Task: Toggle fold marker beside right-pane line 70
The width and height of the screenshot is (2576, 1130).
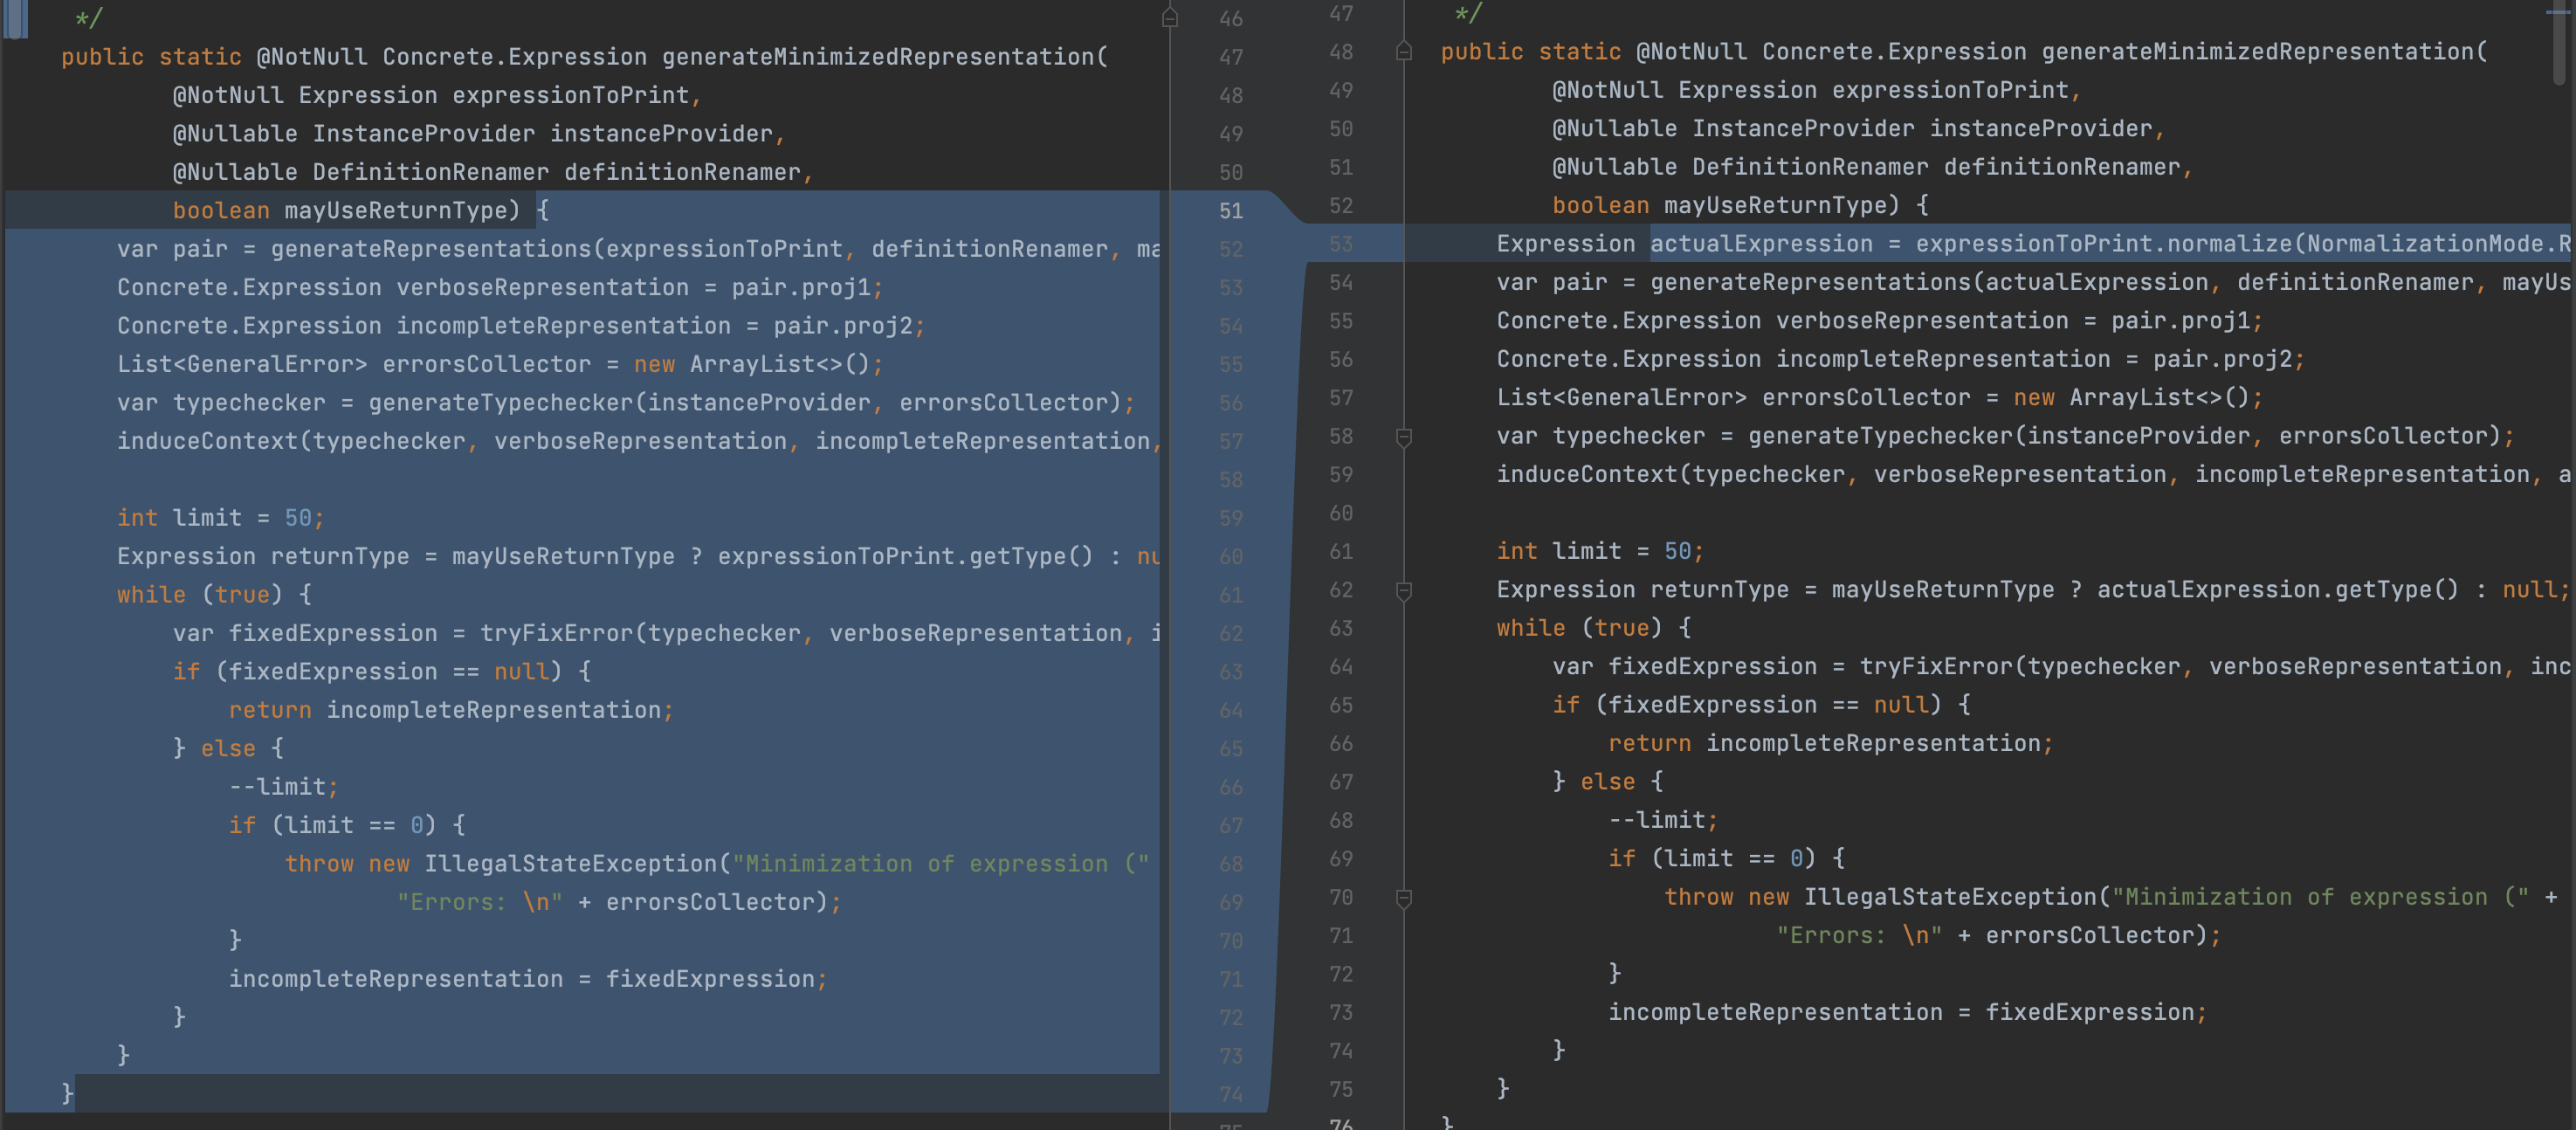Action: click(x=1404, y=898)
